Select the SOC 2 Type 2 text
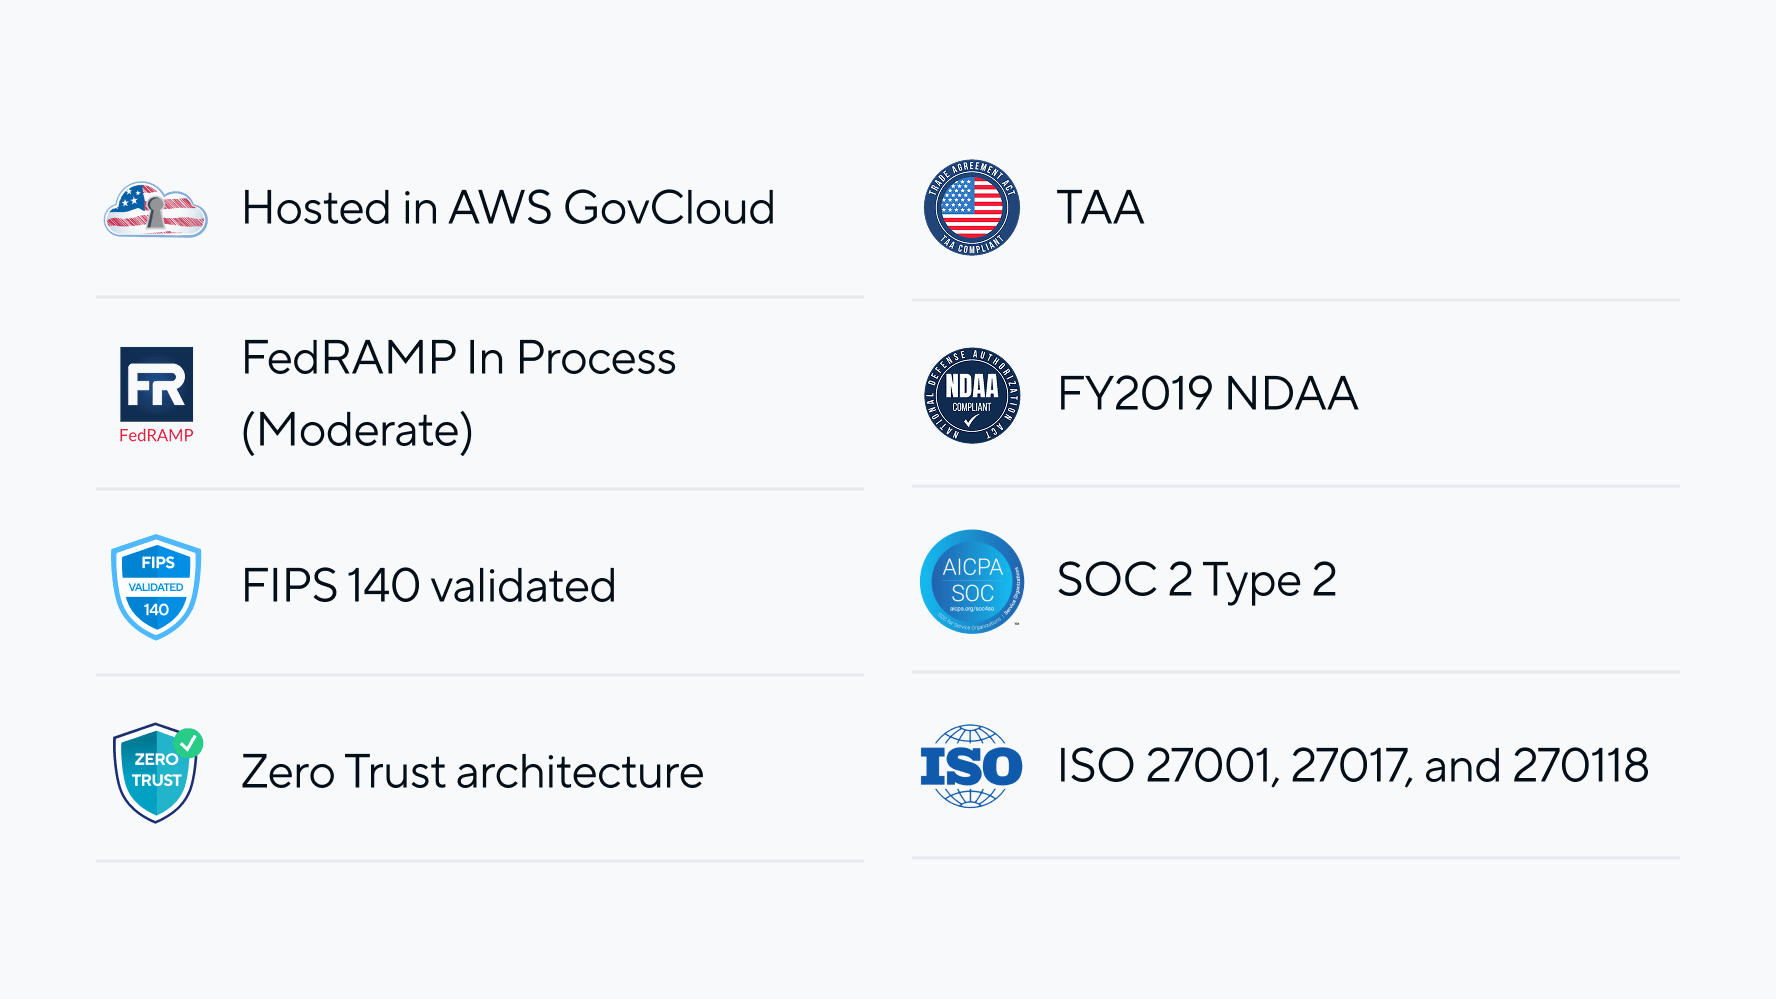This screenshot has width=1776, height=999. [1197, 581]
